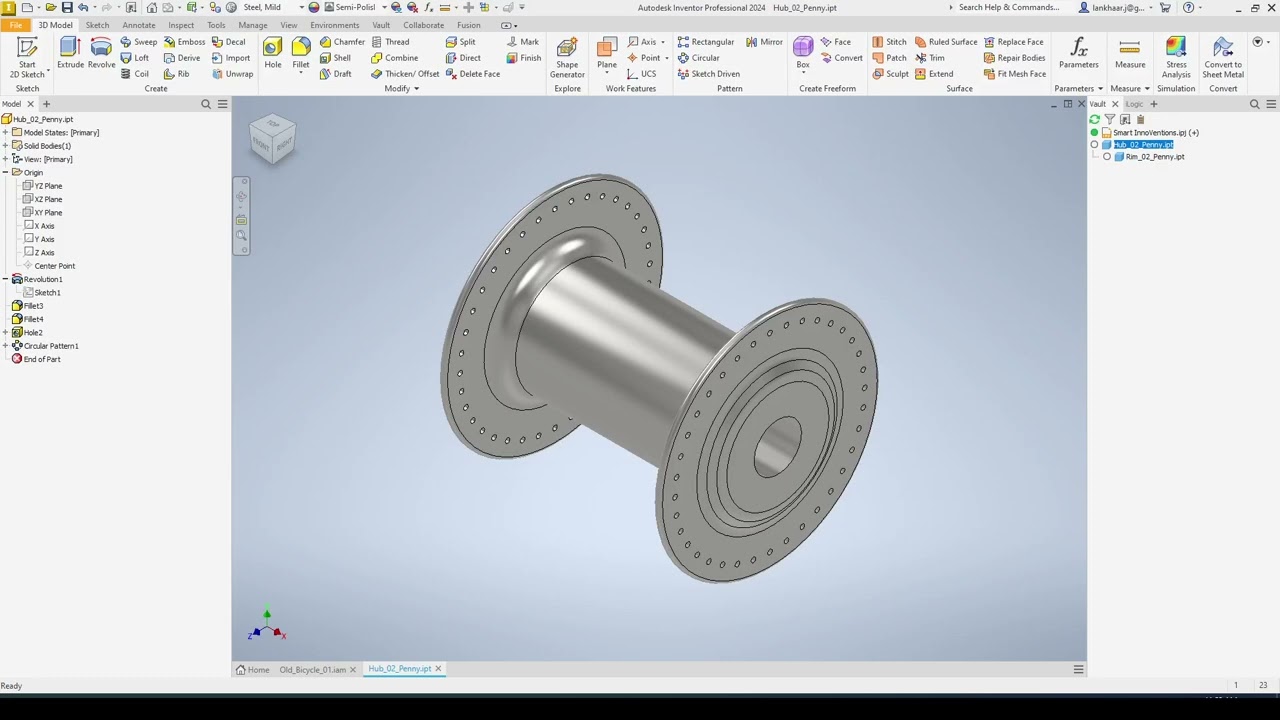Expand the Model States node
1280x720 pixels.
tap(5, 132)
